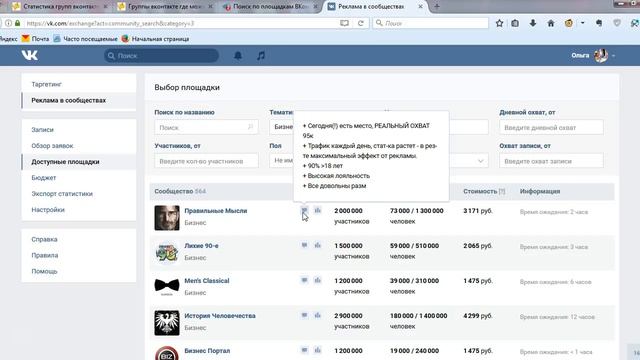Switch to Поиск по площадкам tab

click(271, 7)
